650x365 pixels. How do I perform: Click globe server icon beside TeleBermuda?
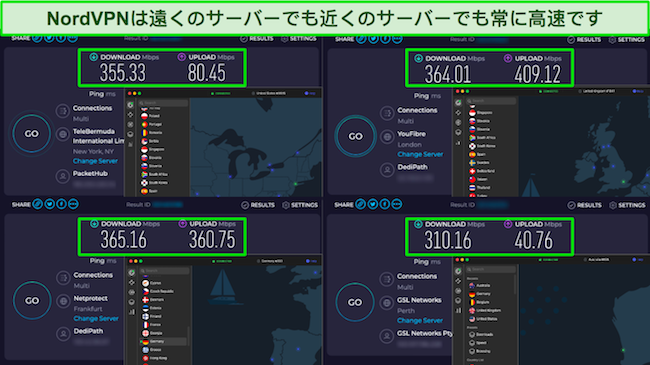tap(63, 134)
